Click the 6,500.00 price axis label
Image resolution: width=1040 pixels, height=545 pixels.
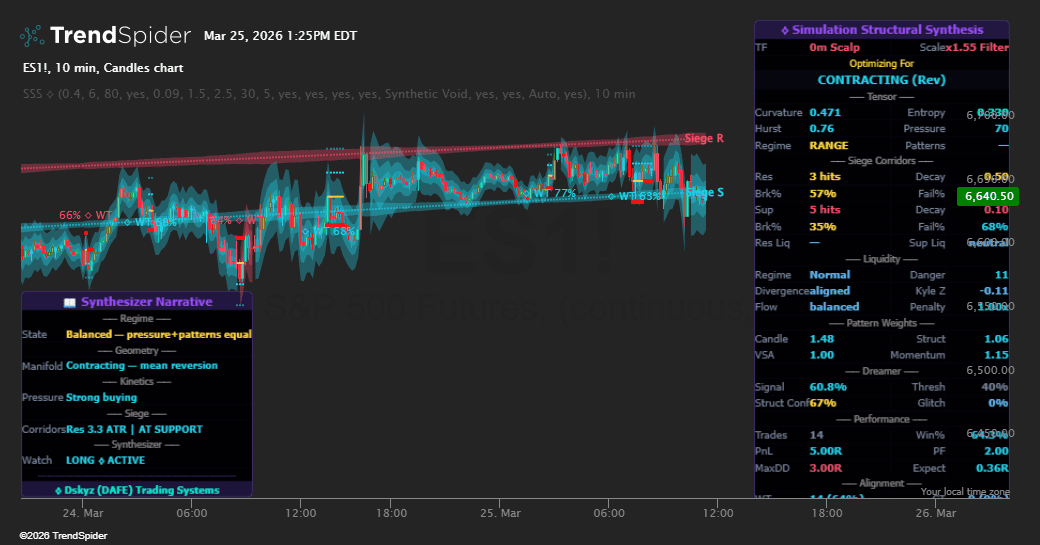tap(990, 371)
